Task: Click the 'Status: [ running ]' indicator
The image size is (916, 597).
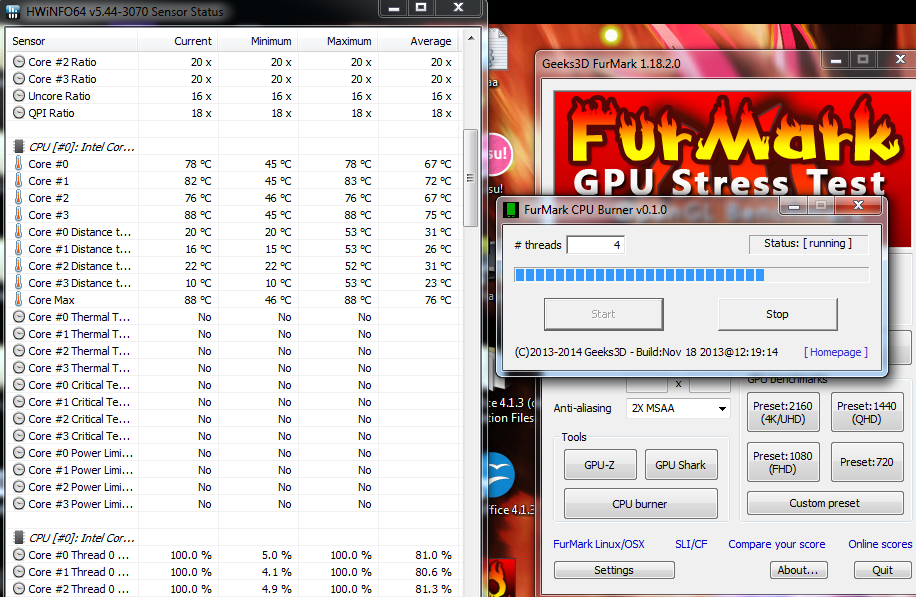Action: (x=809, y=244)
